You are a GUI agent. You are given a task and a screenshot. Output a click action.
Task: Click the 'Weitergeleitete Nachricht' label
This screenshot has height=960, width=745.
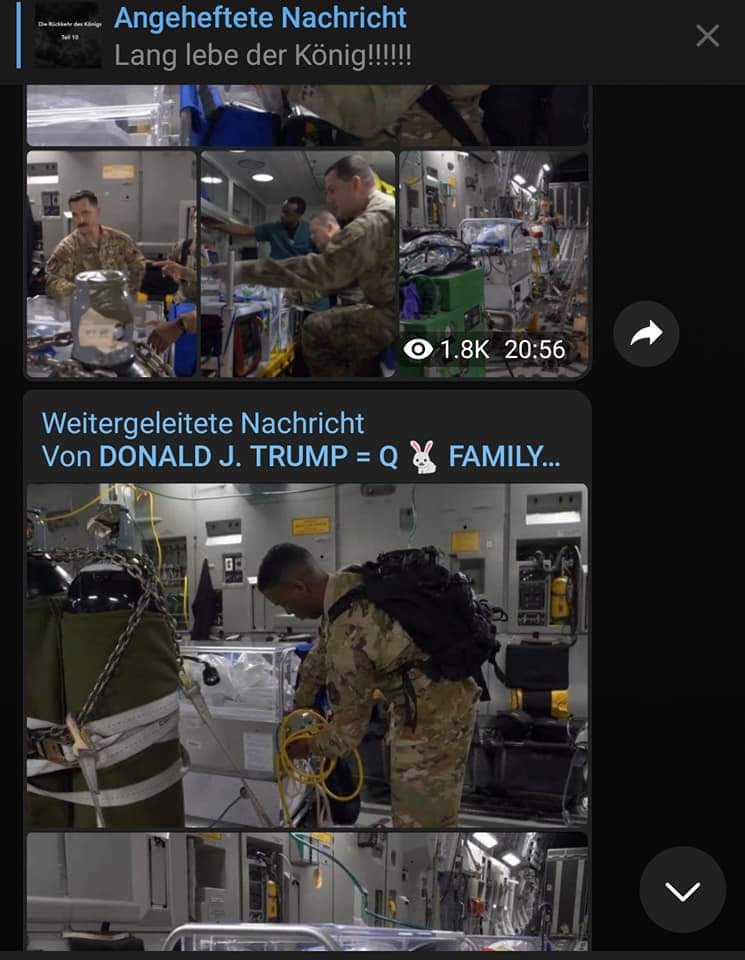tap(203, 423)
